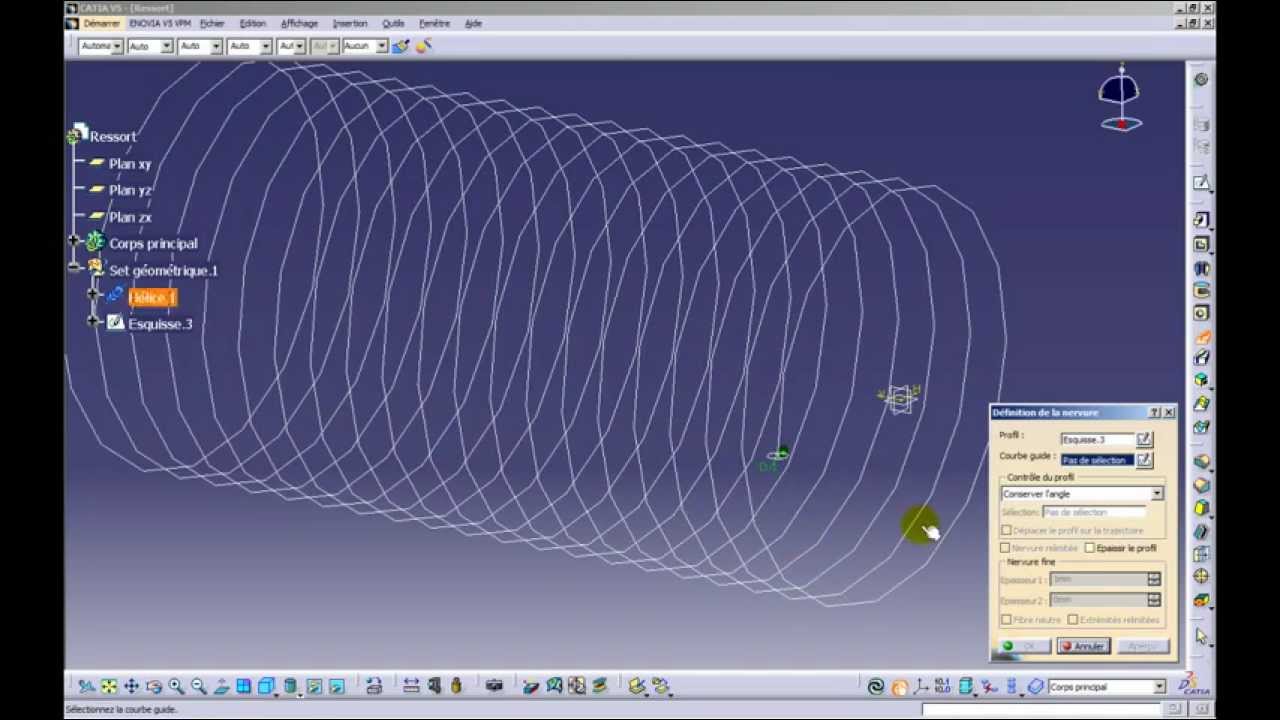Open the Aide menu
This screenshot has width=1280, height=720.
[473, 23]
